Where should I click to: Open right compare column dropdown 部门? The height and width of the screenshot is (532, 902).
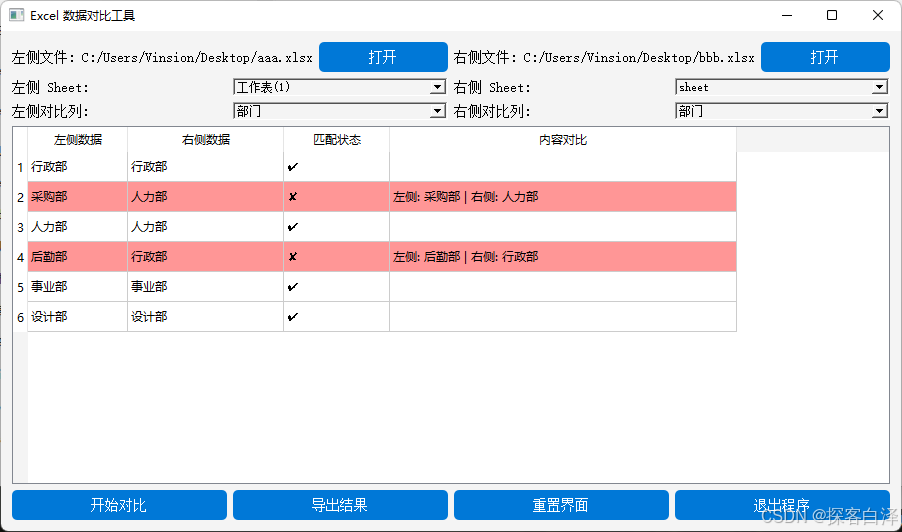coord(781,110)
